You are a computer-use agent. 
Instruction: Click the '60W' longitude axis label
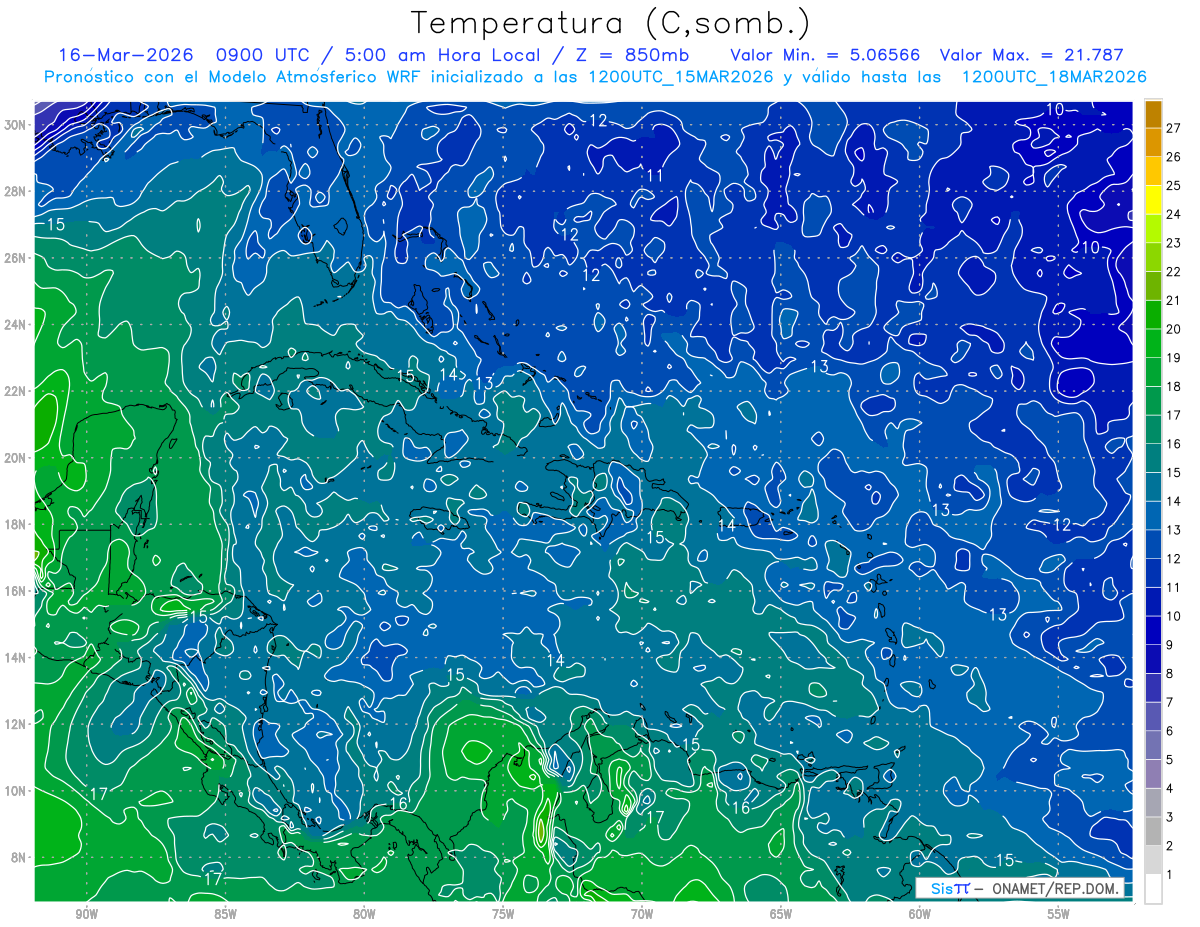point(920,914)
